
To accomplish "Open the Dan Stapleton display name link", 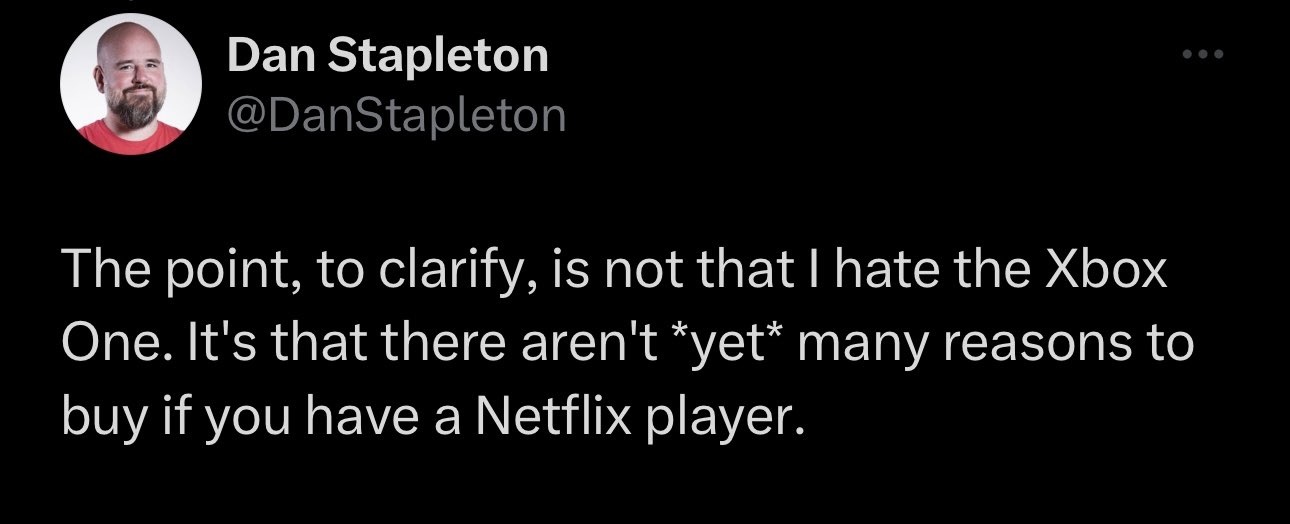I will click(388, 55).
